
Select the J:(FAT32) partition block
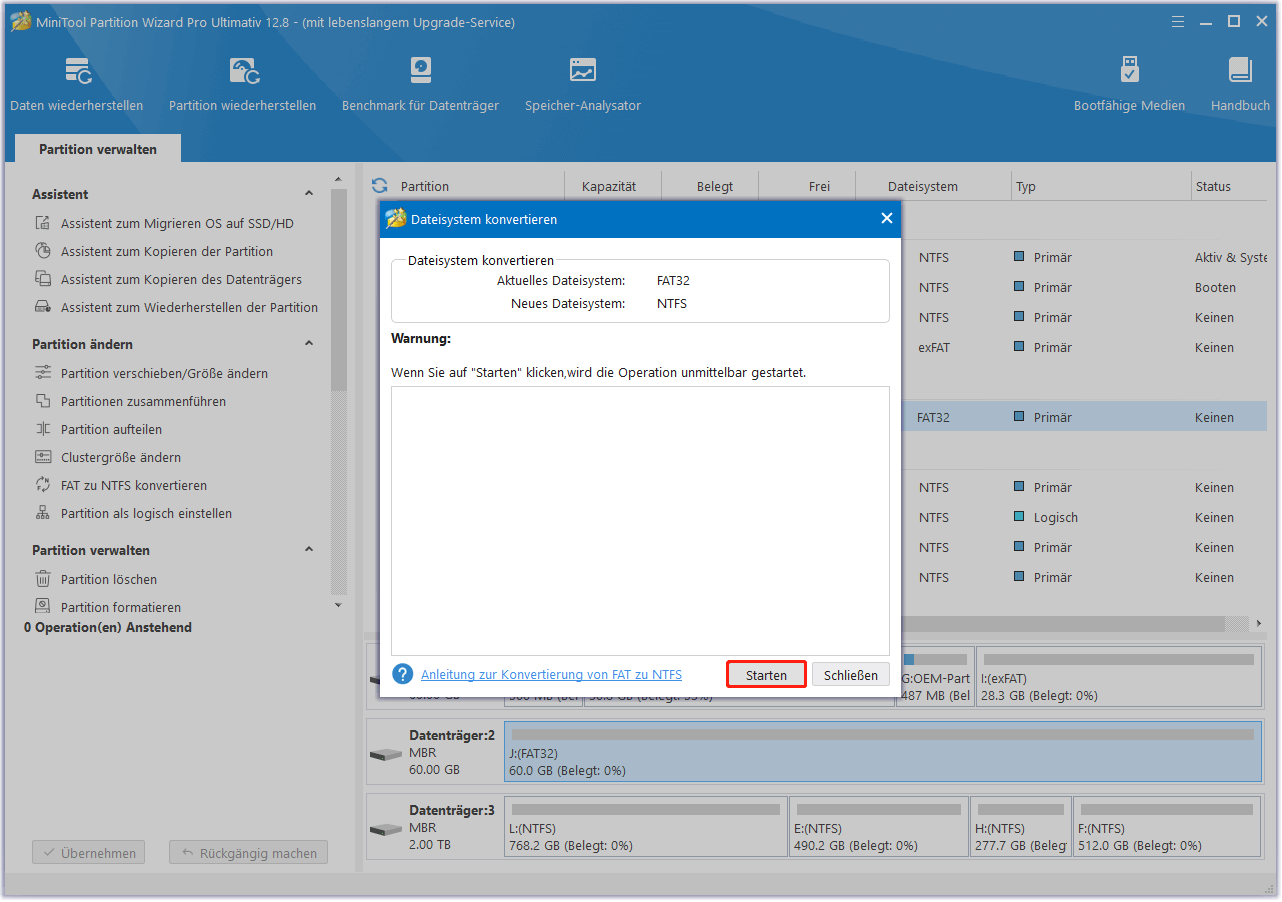(x=883, y=752)
